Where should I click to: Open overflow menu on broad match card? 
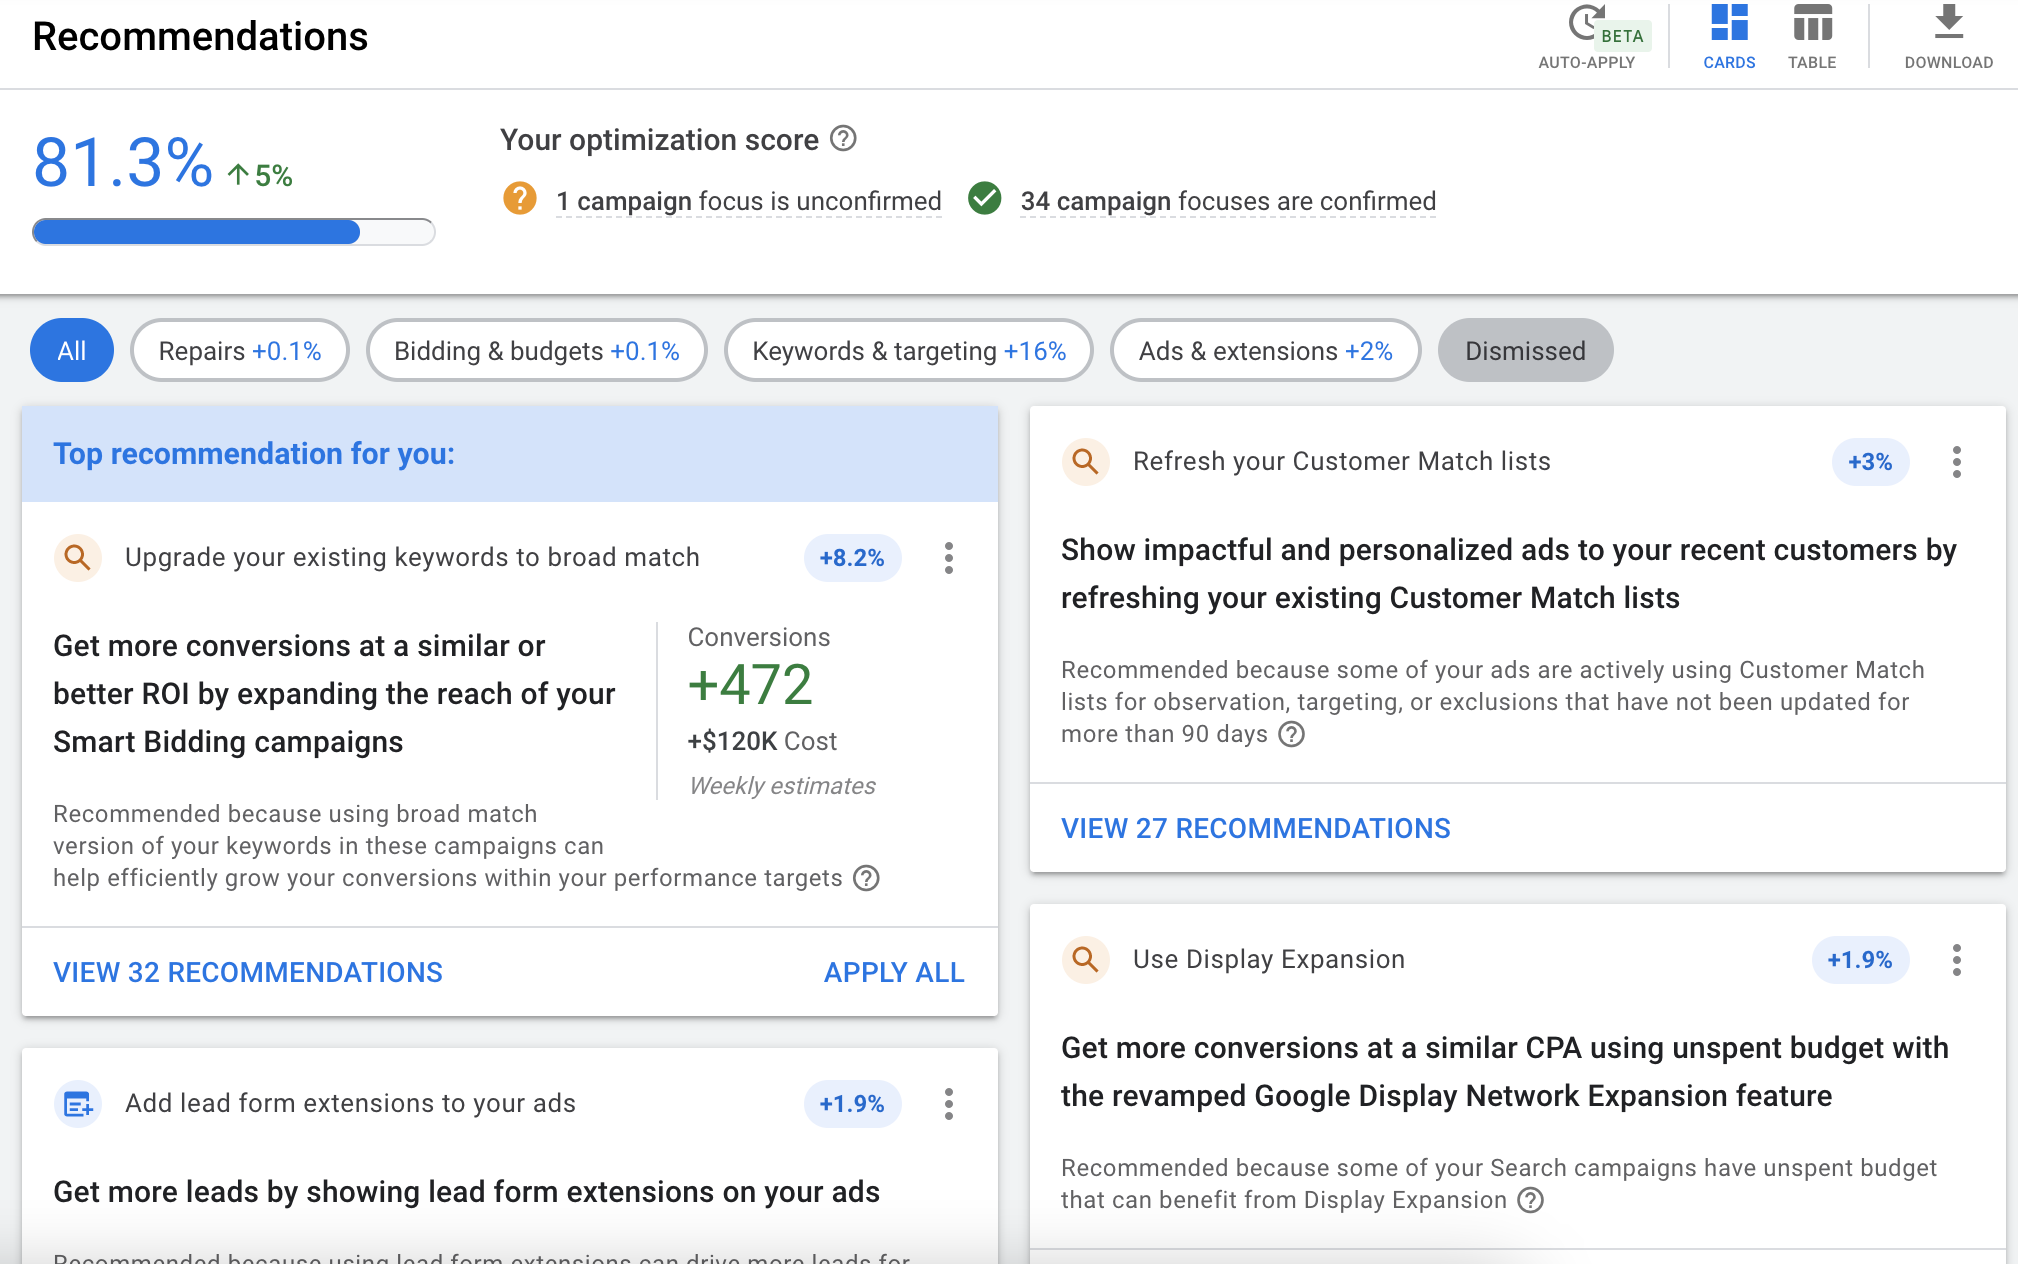[x=948, y=558]
